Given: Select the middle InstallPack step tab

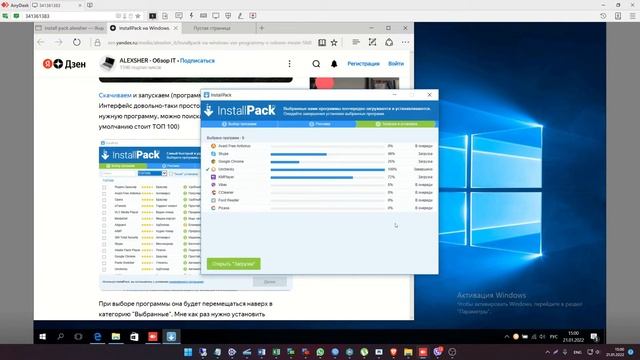Looking at the screenshot, I should (x=317, y=124).
